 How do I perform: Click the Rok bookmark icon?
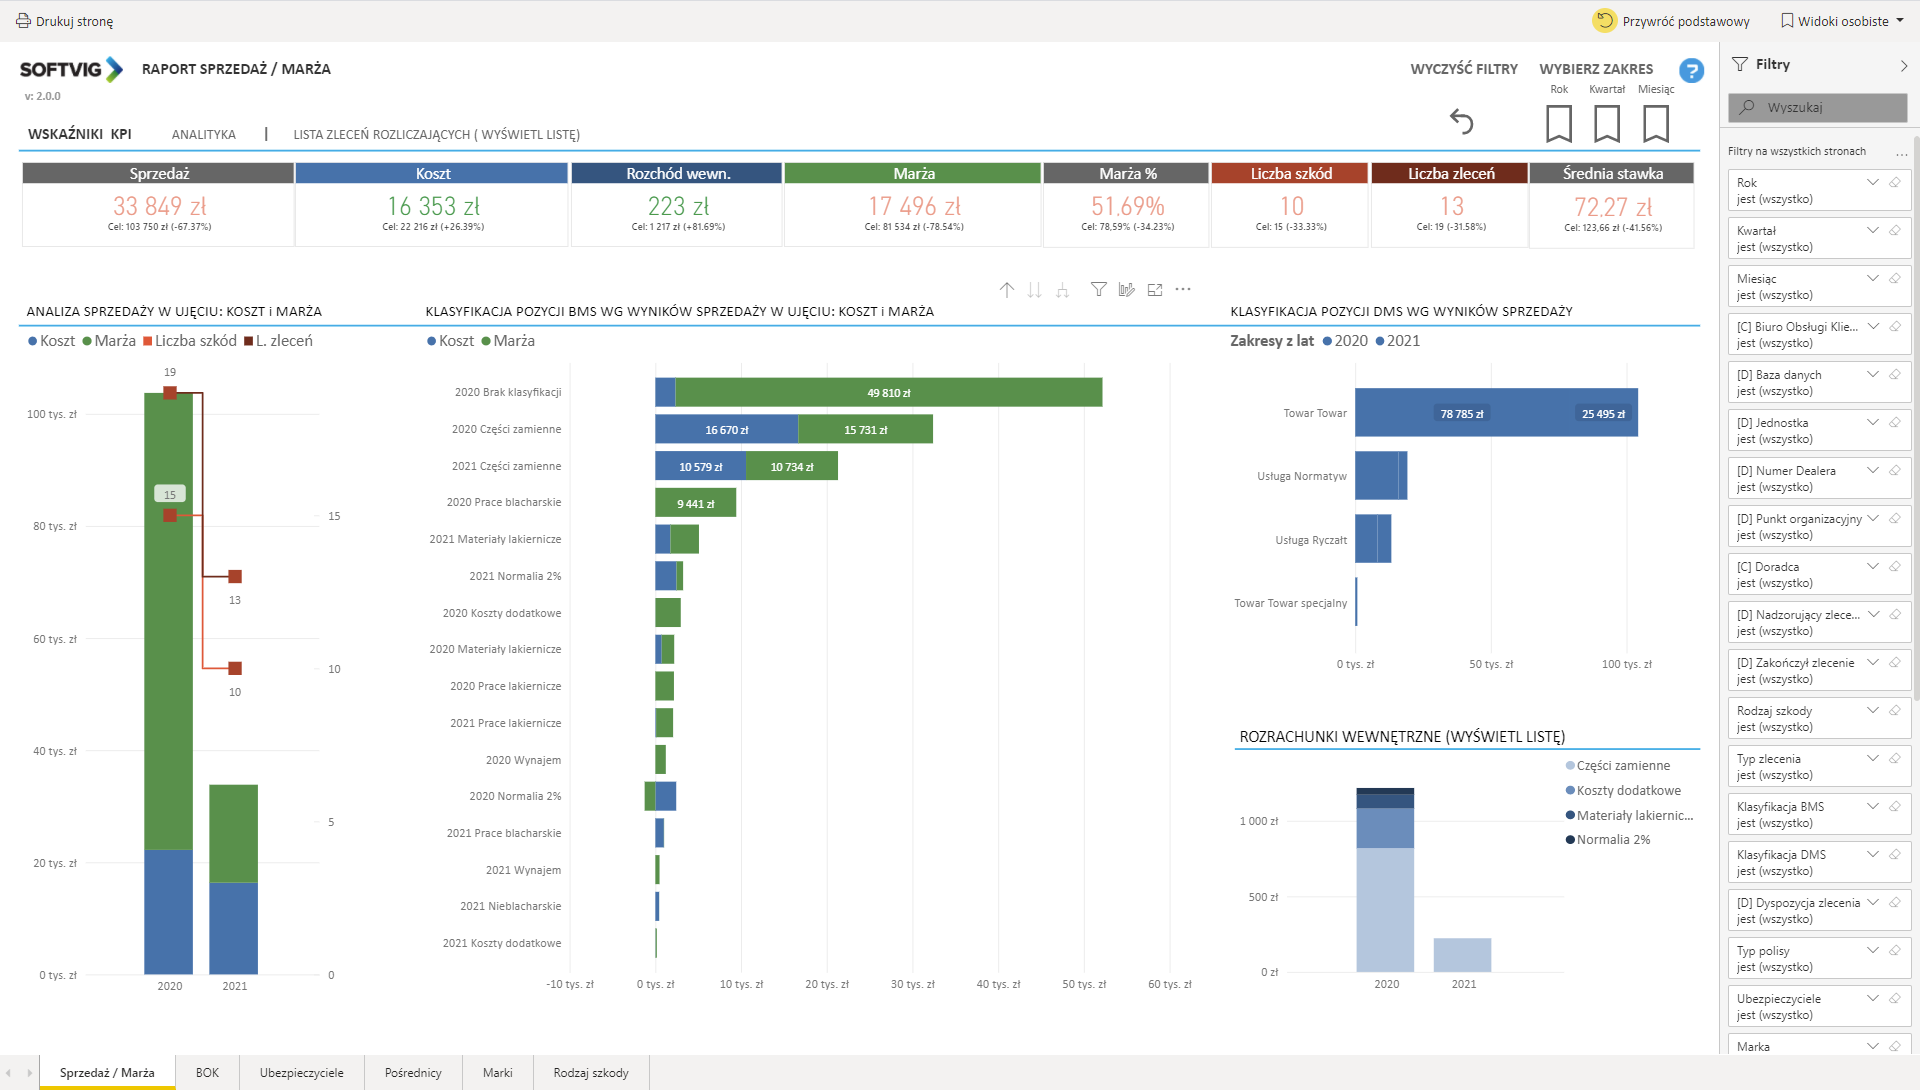coord(1558,124)
